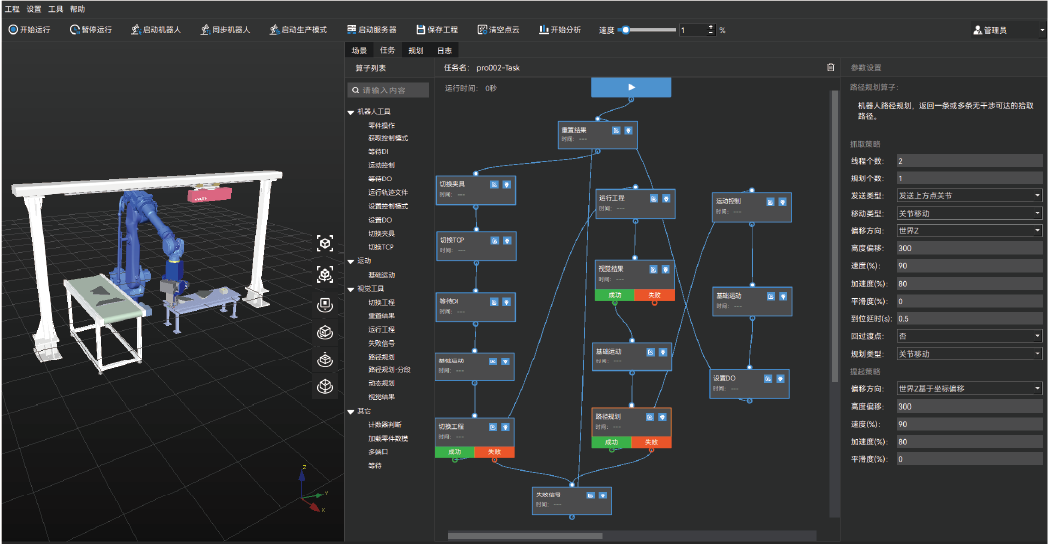Click 失败 output of 切换工程 node

tap(494, 452)
